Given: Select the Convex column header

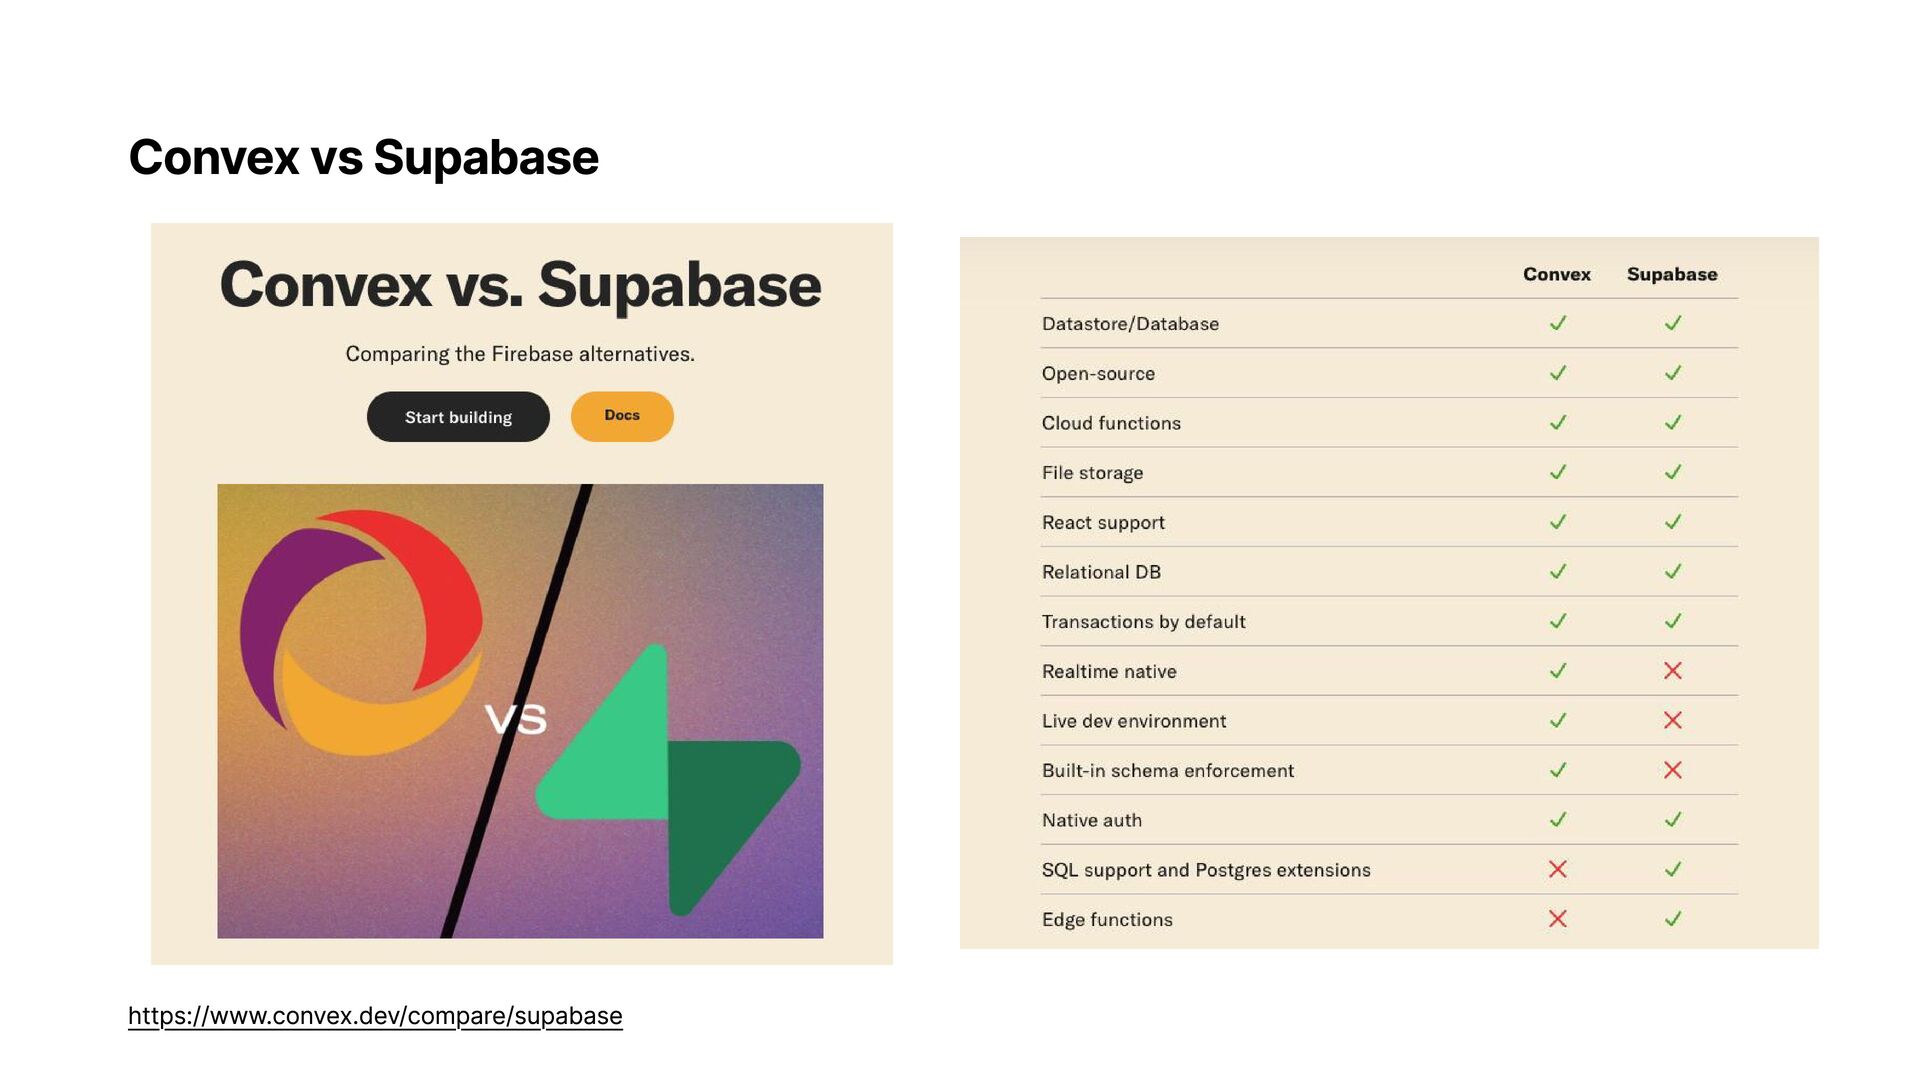Looking at the screenshot, I should pyautogui.click(x=1556, y=274).
